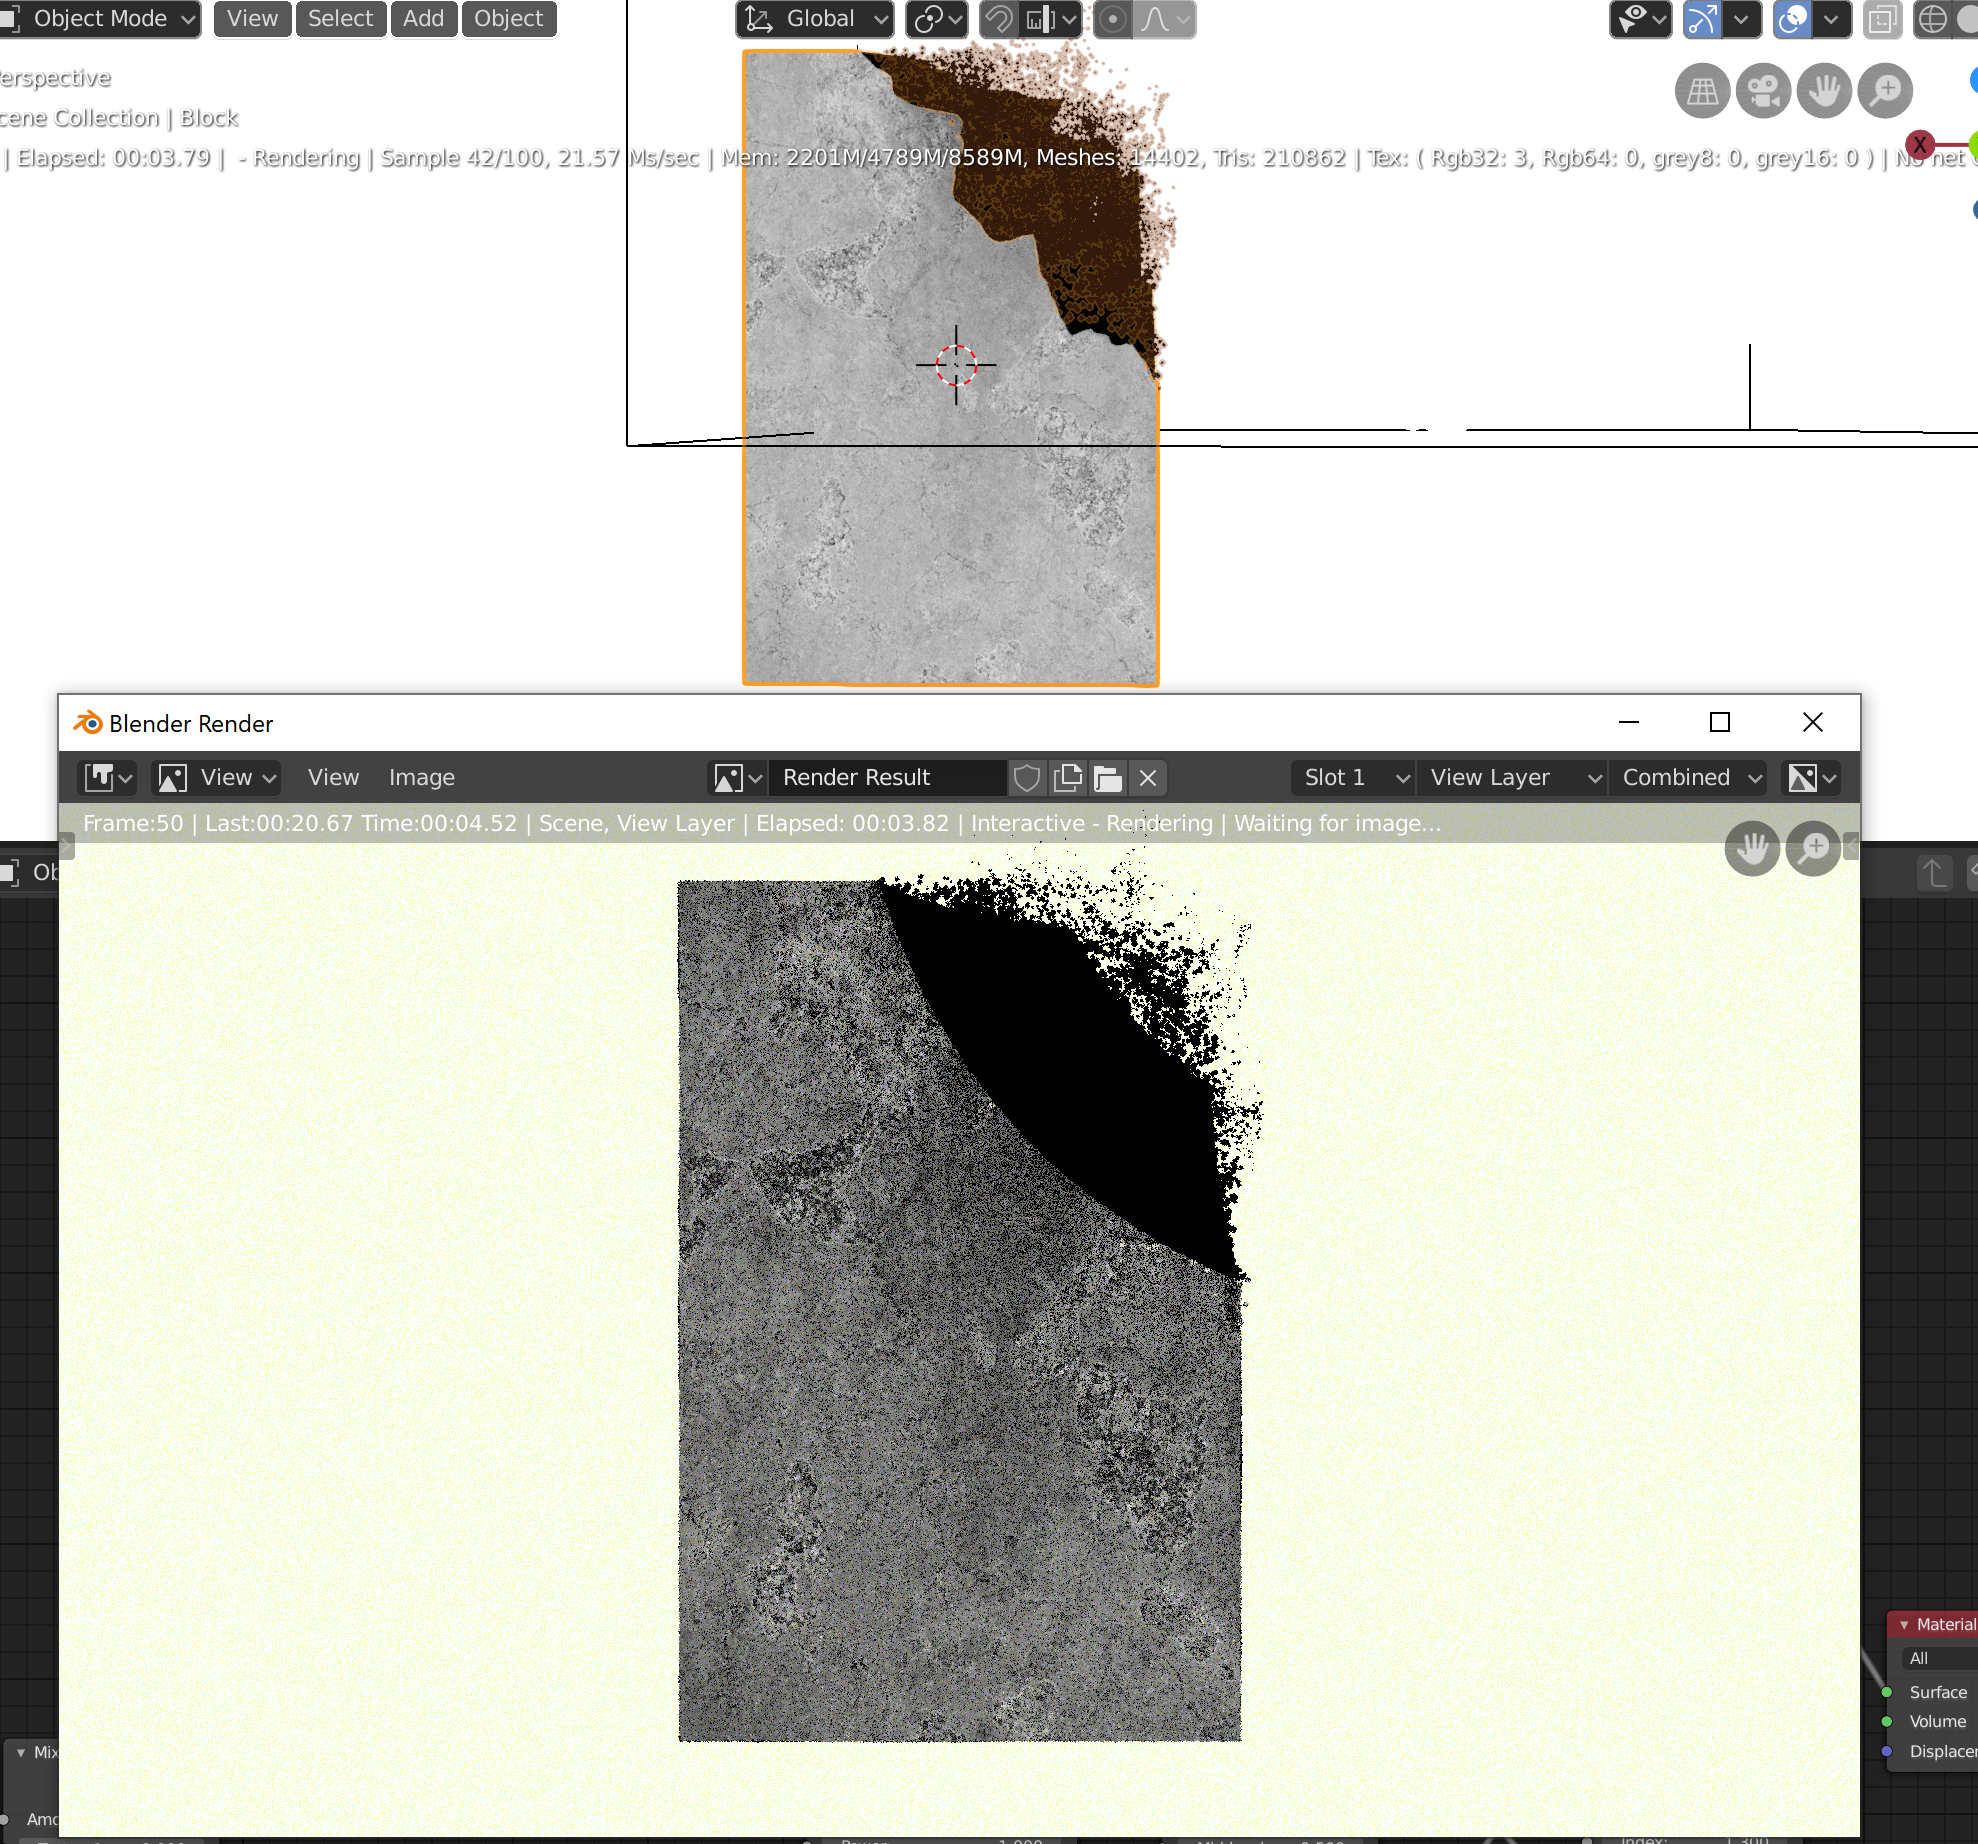Open image folder icon next to Render Result

click(1108, 778)
